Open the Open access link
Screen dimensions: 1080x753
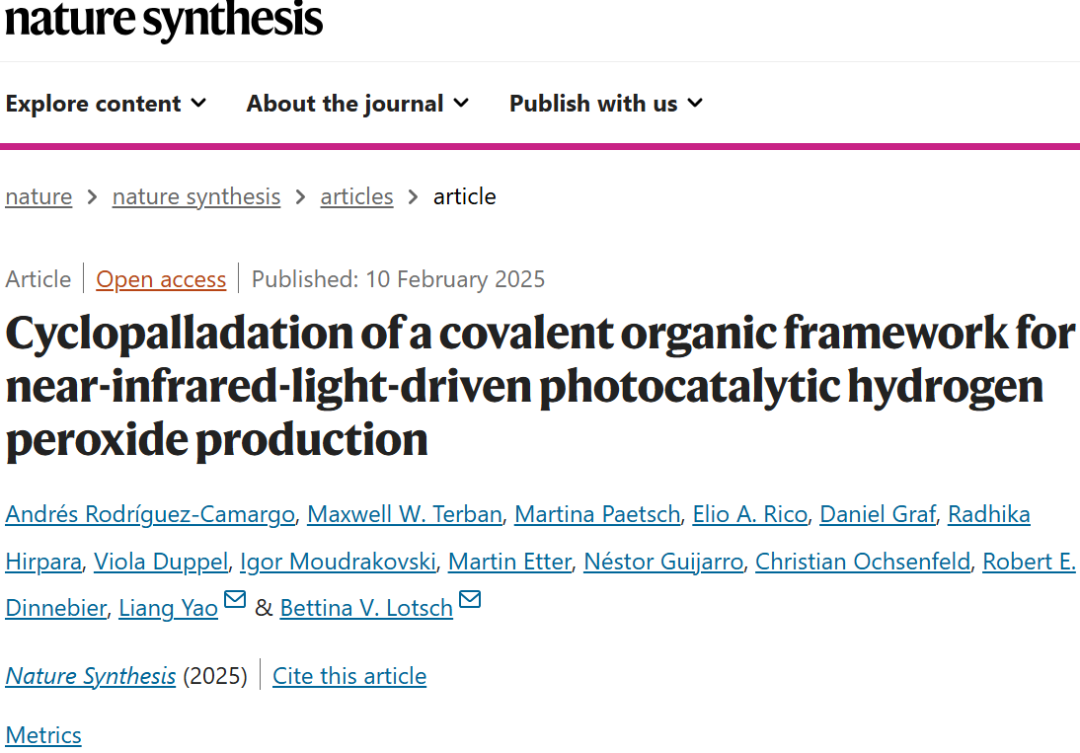click(x=161, y=280)
